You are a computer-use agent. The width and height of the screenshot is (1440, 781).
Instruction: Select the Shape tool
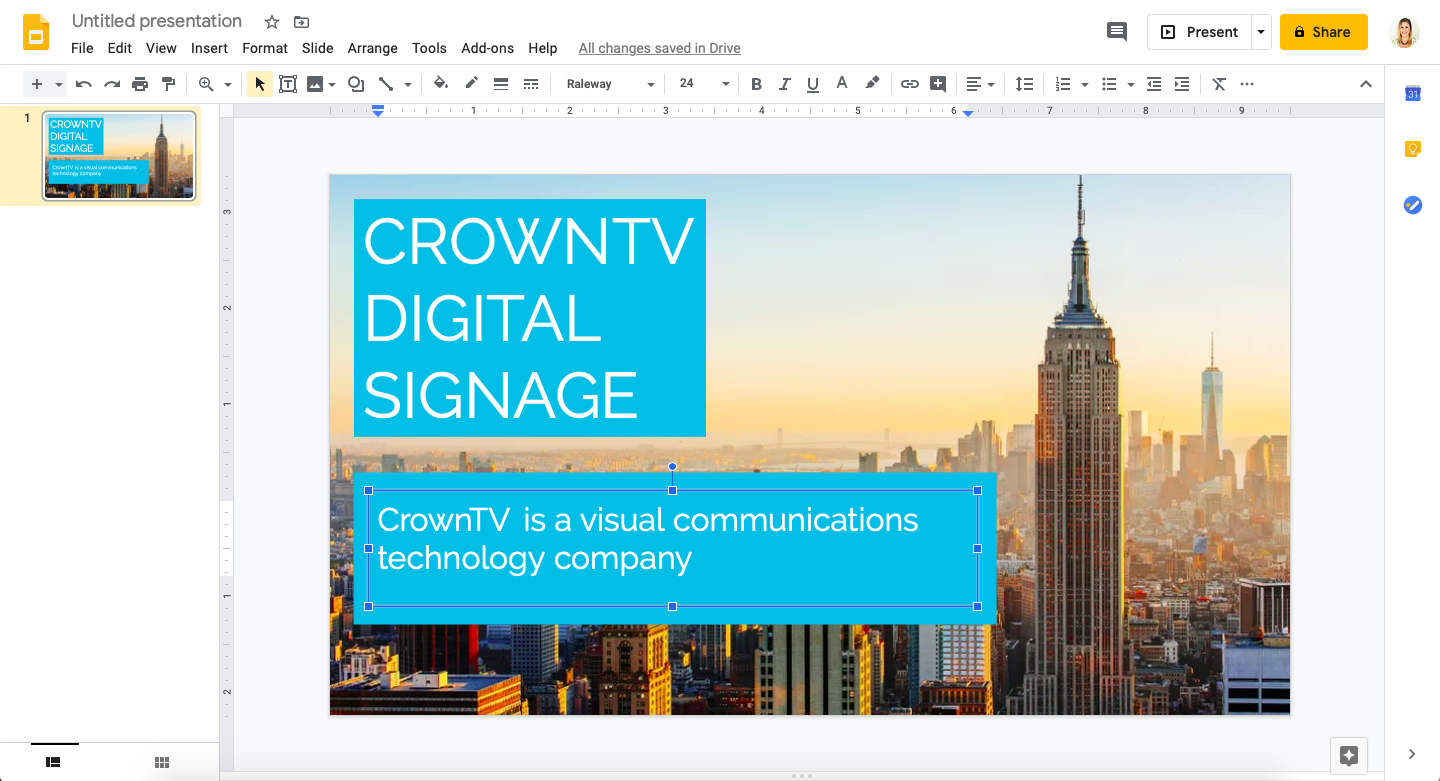pyautogui.click(x=356, y=84)
